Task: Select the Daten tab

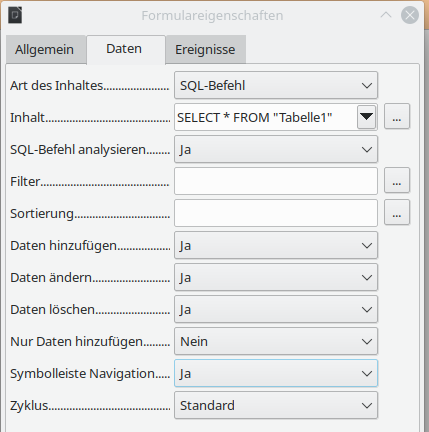Action: pos(124,49)
